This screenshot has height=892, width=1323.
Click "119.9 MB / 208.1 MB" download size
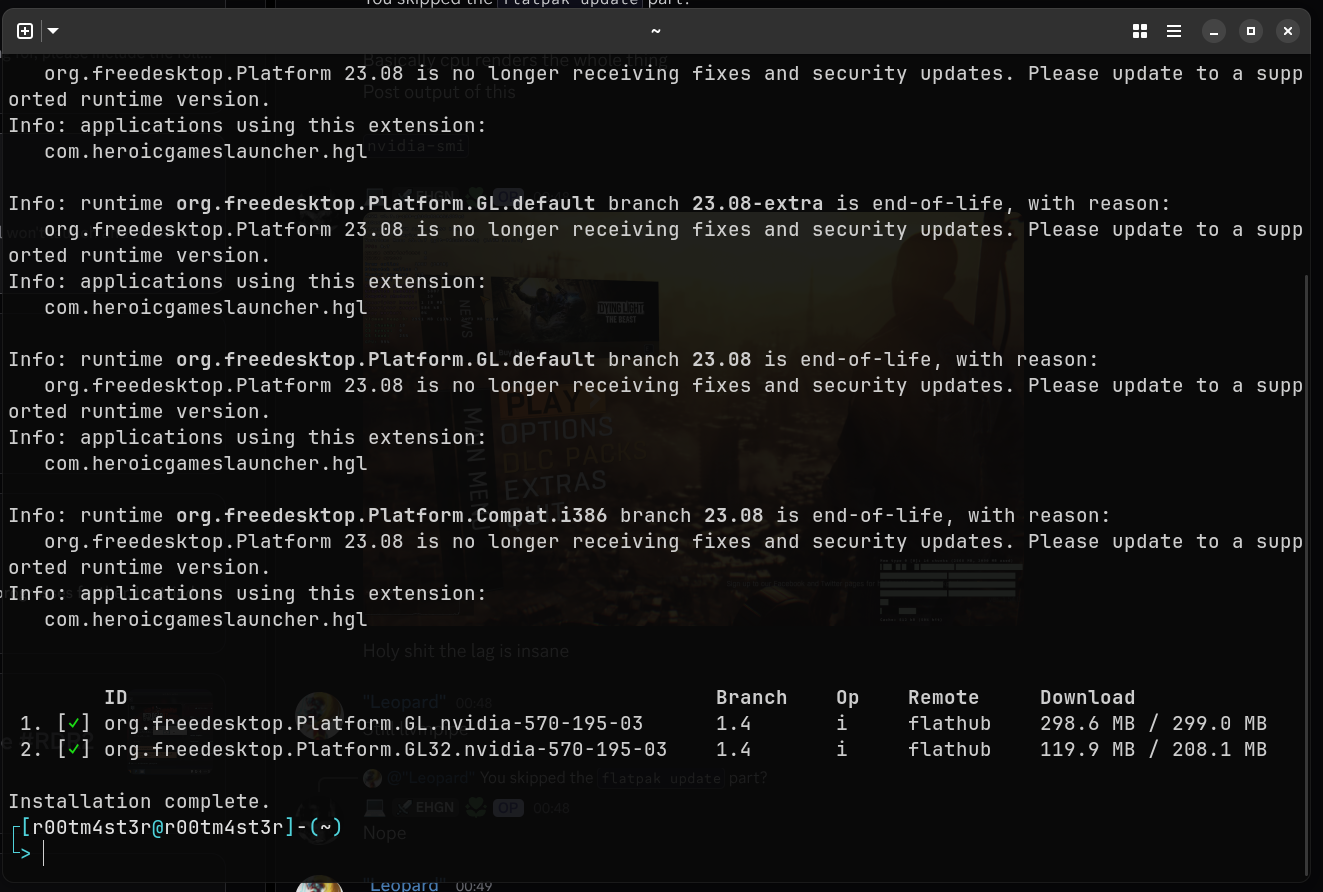pos(1154,749)
